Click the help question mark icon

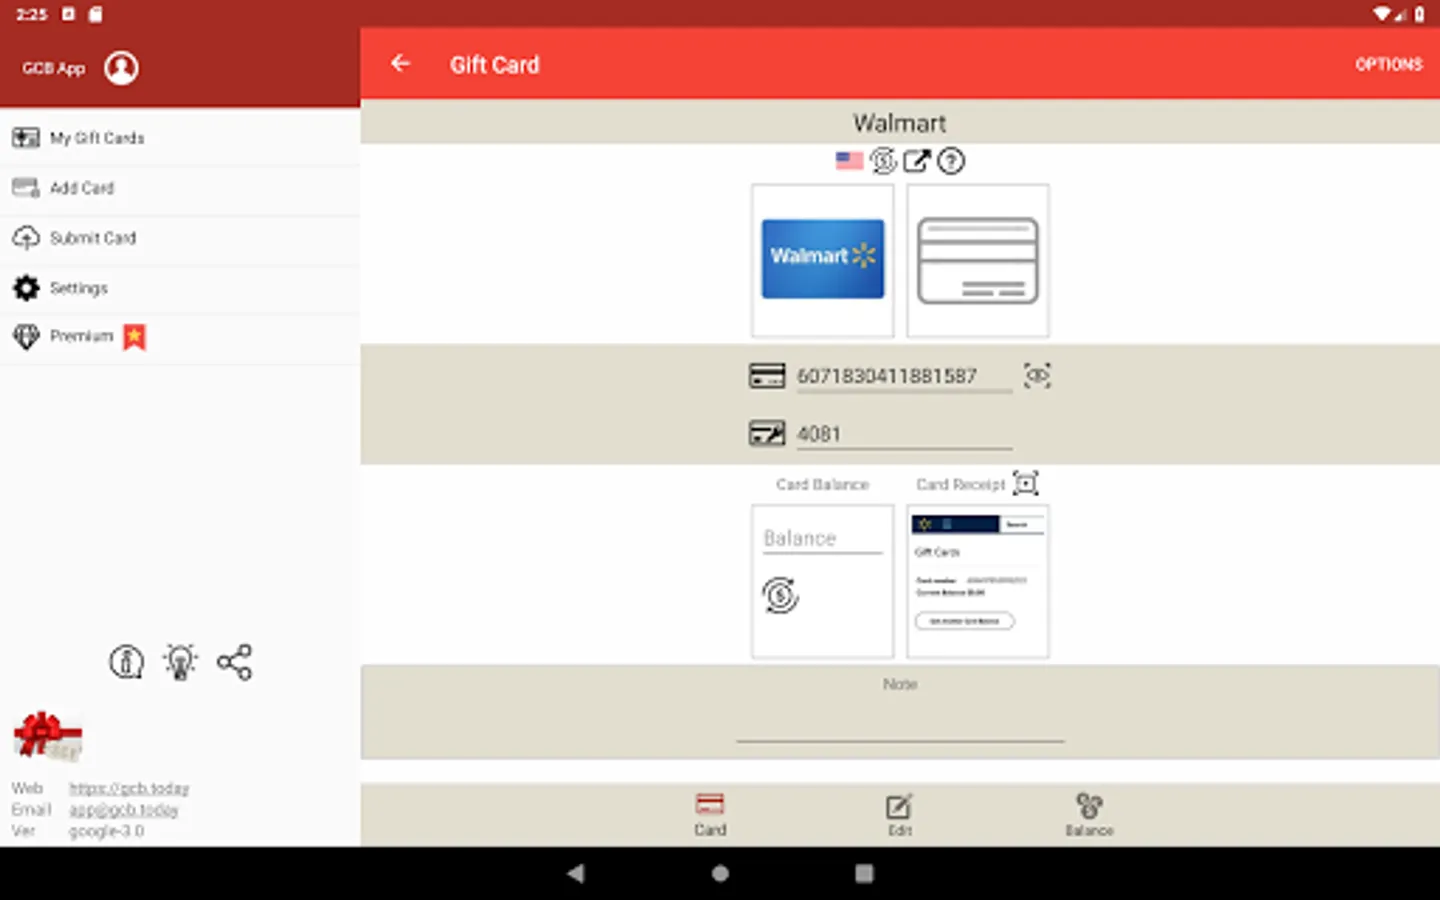tap(951, 160)
